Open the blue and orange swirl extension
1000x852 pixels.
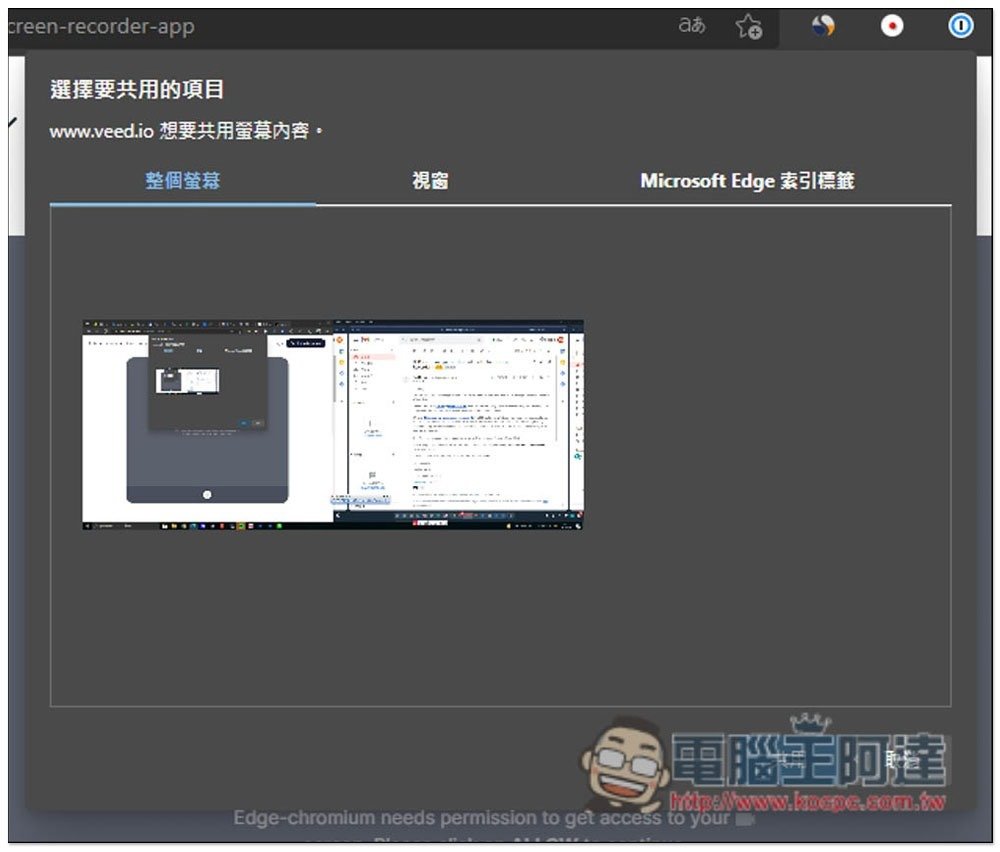pos(823,27)
